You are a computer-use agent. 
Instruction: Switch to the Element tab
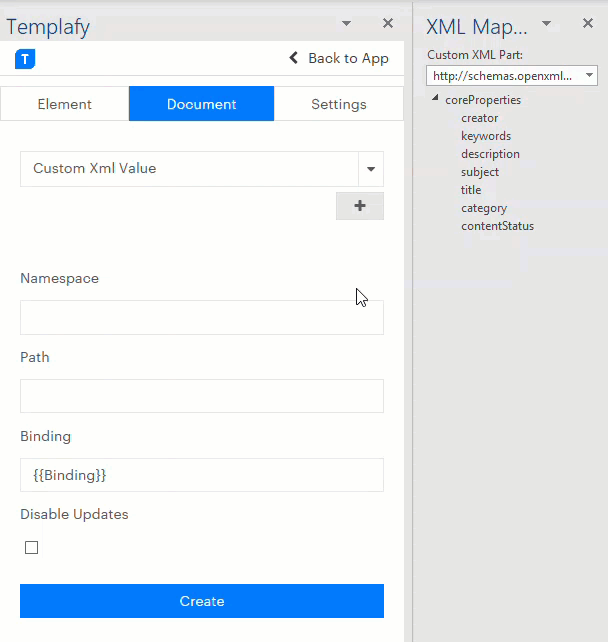(x=65, y=104)
